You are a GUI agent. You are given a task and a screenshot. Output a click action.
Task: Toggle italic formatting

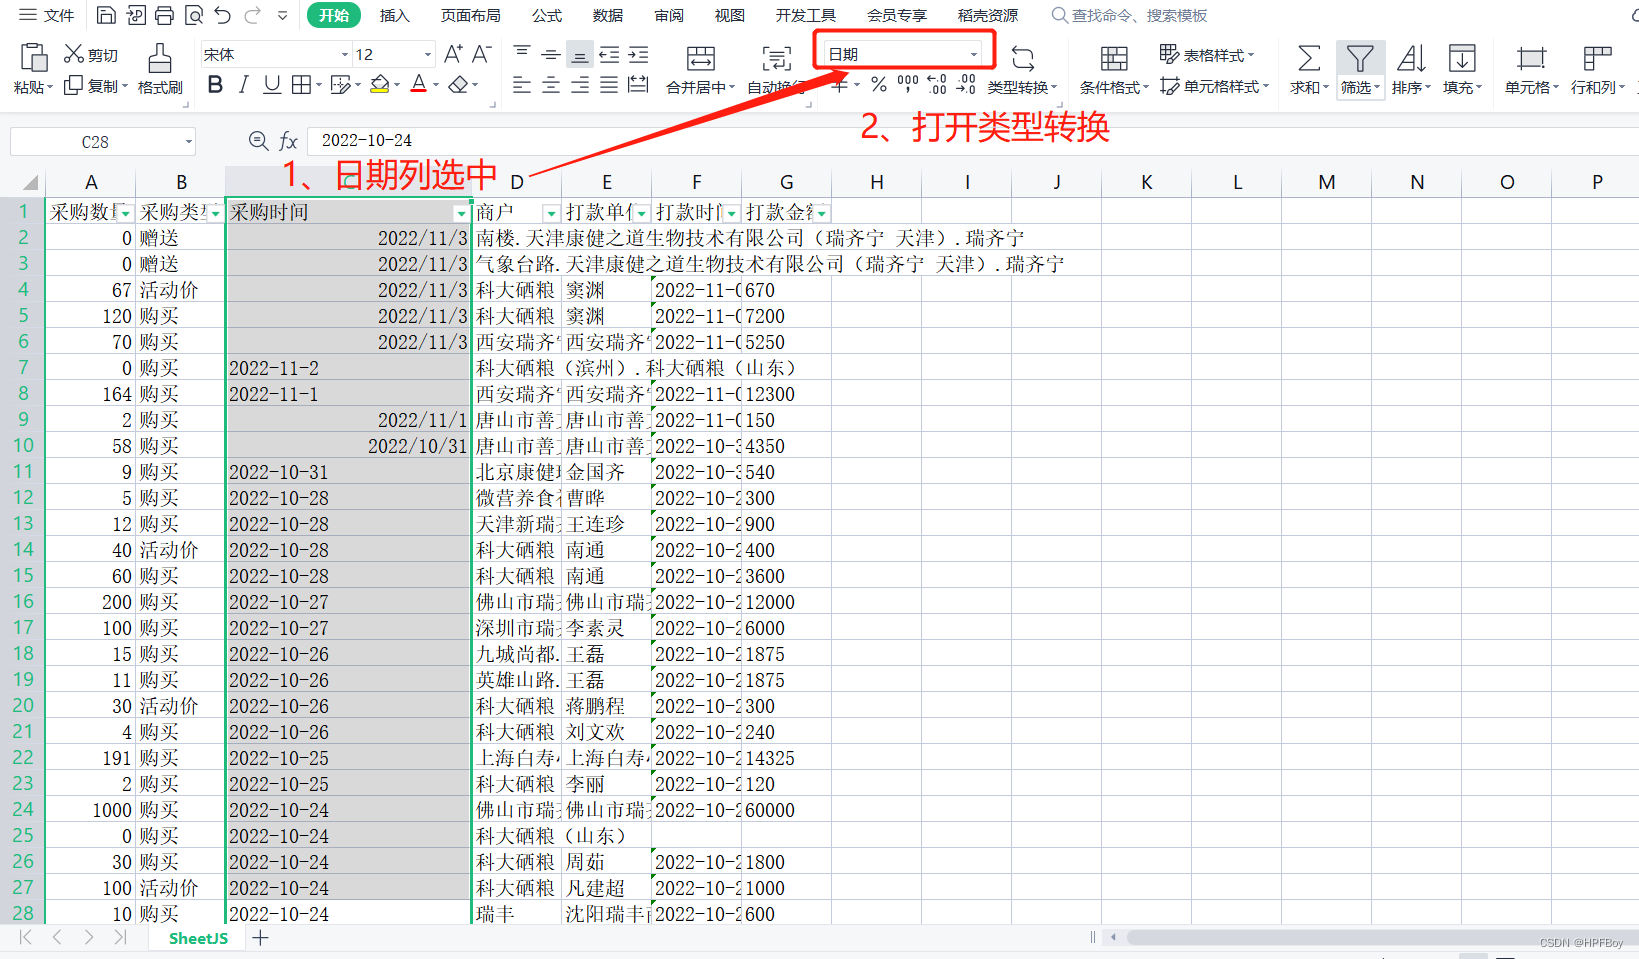pyautogui.click(x=242, y=85)
